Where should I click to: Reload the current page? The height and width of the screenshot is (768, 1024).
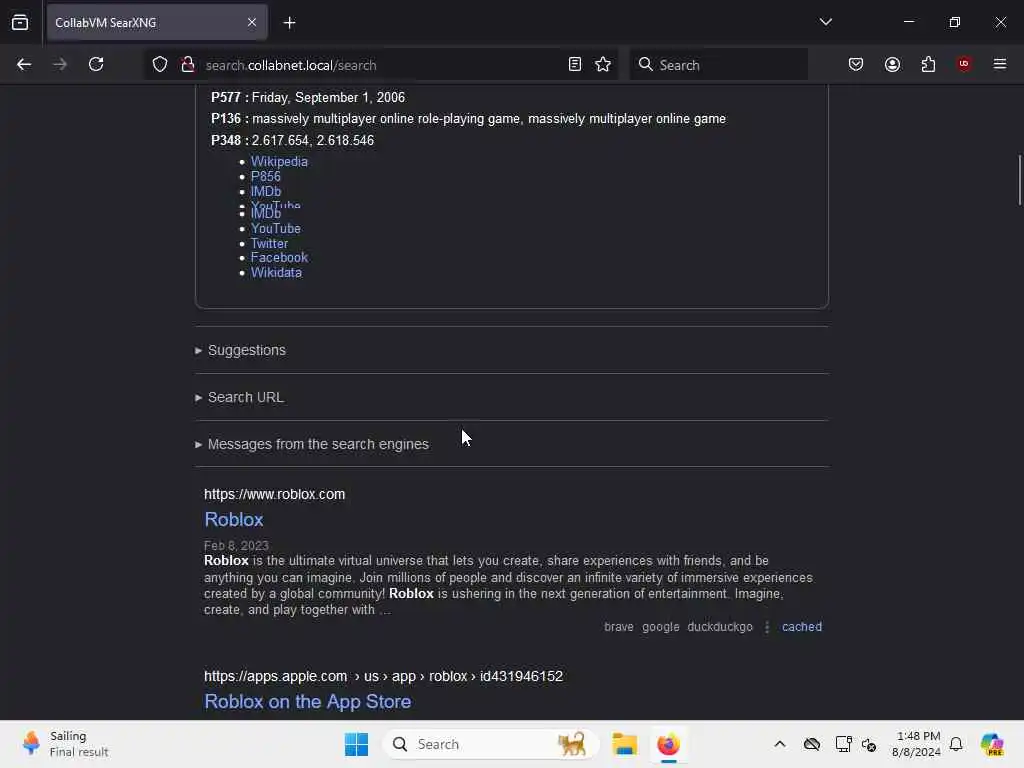click(x=96, y=64)
